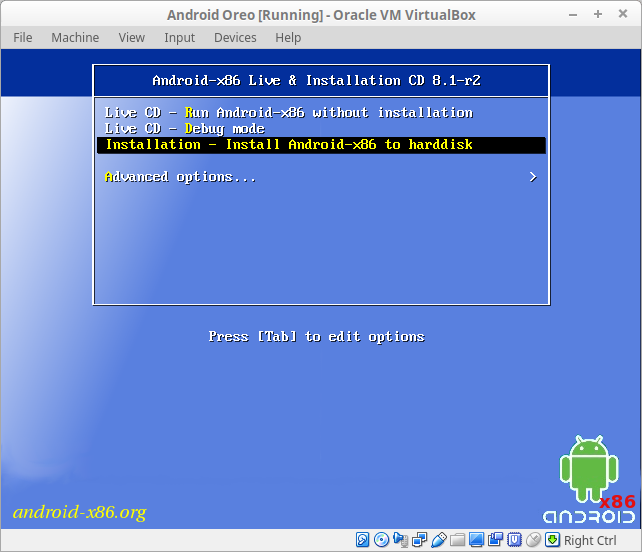Open the display settings status icon

(476, 540)
